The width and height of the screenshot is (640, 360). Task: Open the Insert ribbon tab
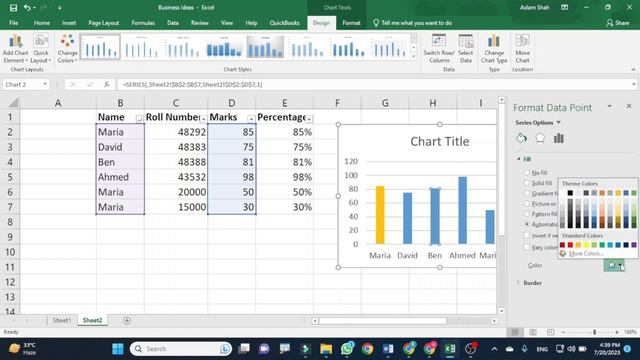(x=69, y=23)
